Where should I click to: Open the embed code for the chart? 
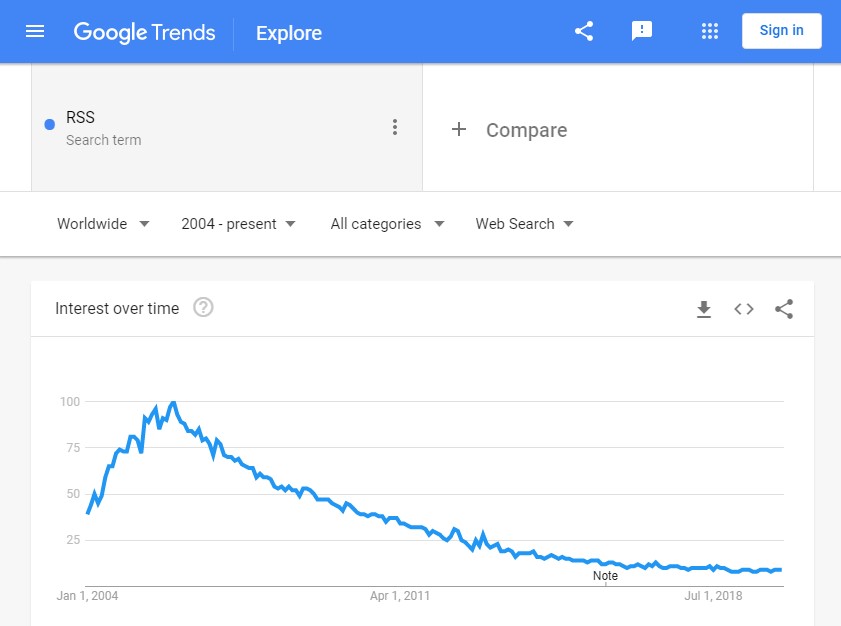pos(743,309)
